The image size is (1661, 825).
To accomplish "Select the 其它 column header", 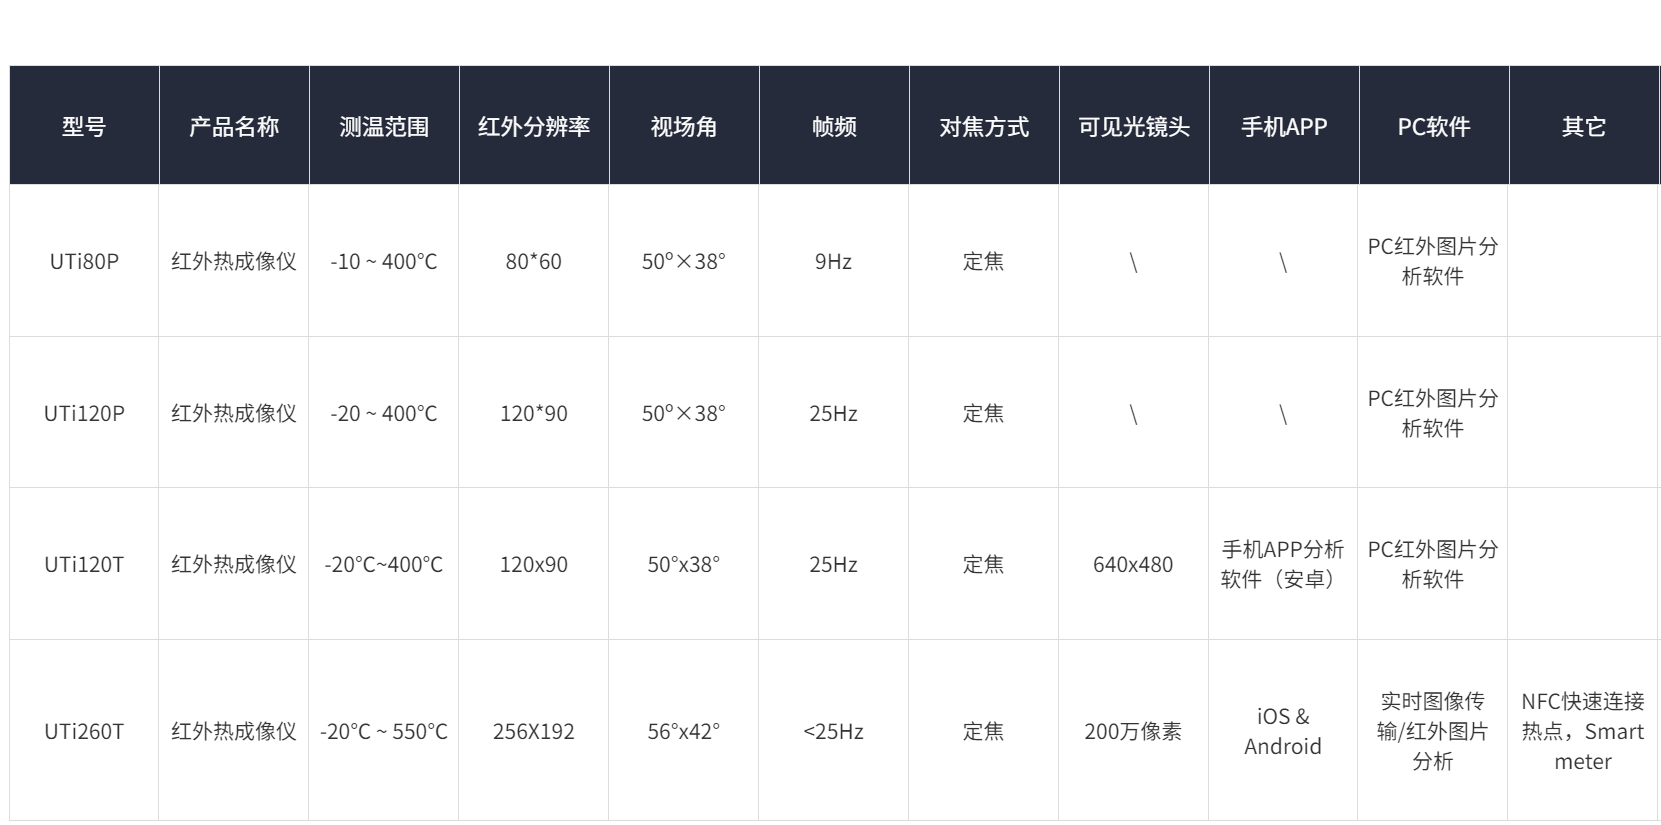I will 1584,127.
